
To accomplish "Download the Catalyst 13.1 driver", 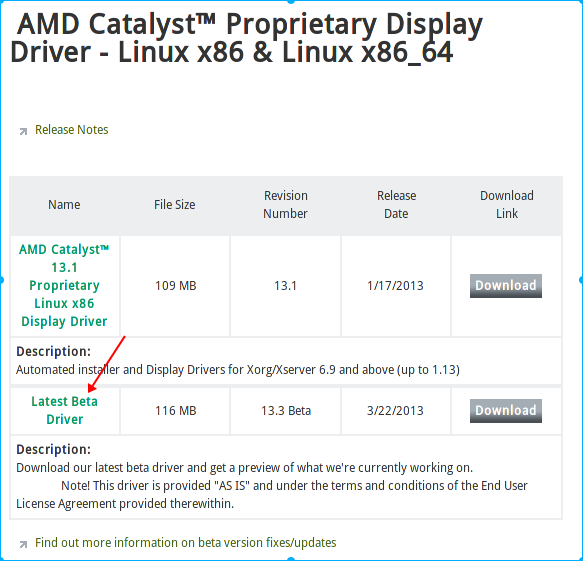I will coord(506,286).
